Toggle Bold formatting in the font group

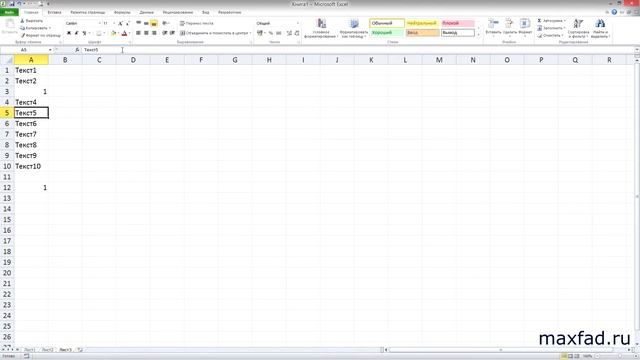click(x=69, y=33)
